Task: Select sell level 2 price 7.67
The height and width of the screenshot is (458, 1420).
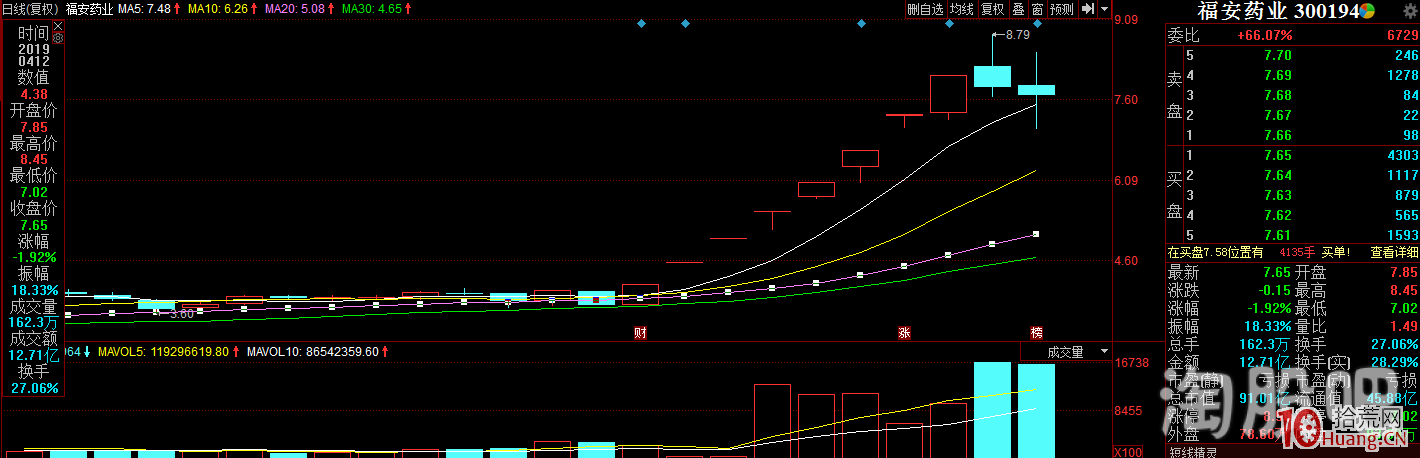Action: point(1278,115)
